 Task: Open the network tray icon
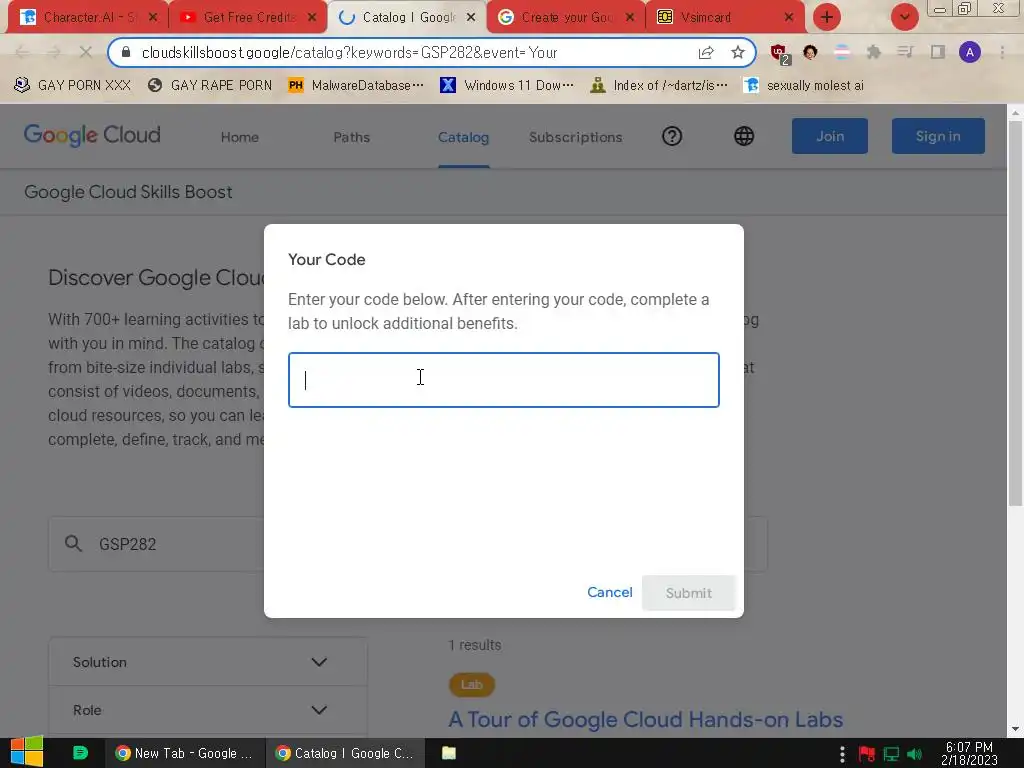tap(891, 754)
